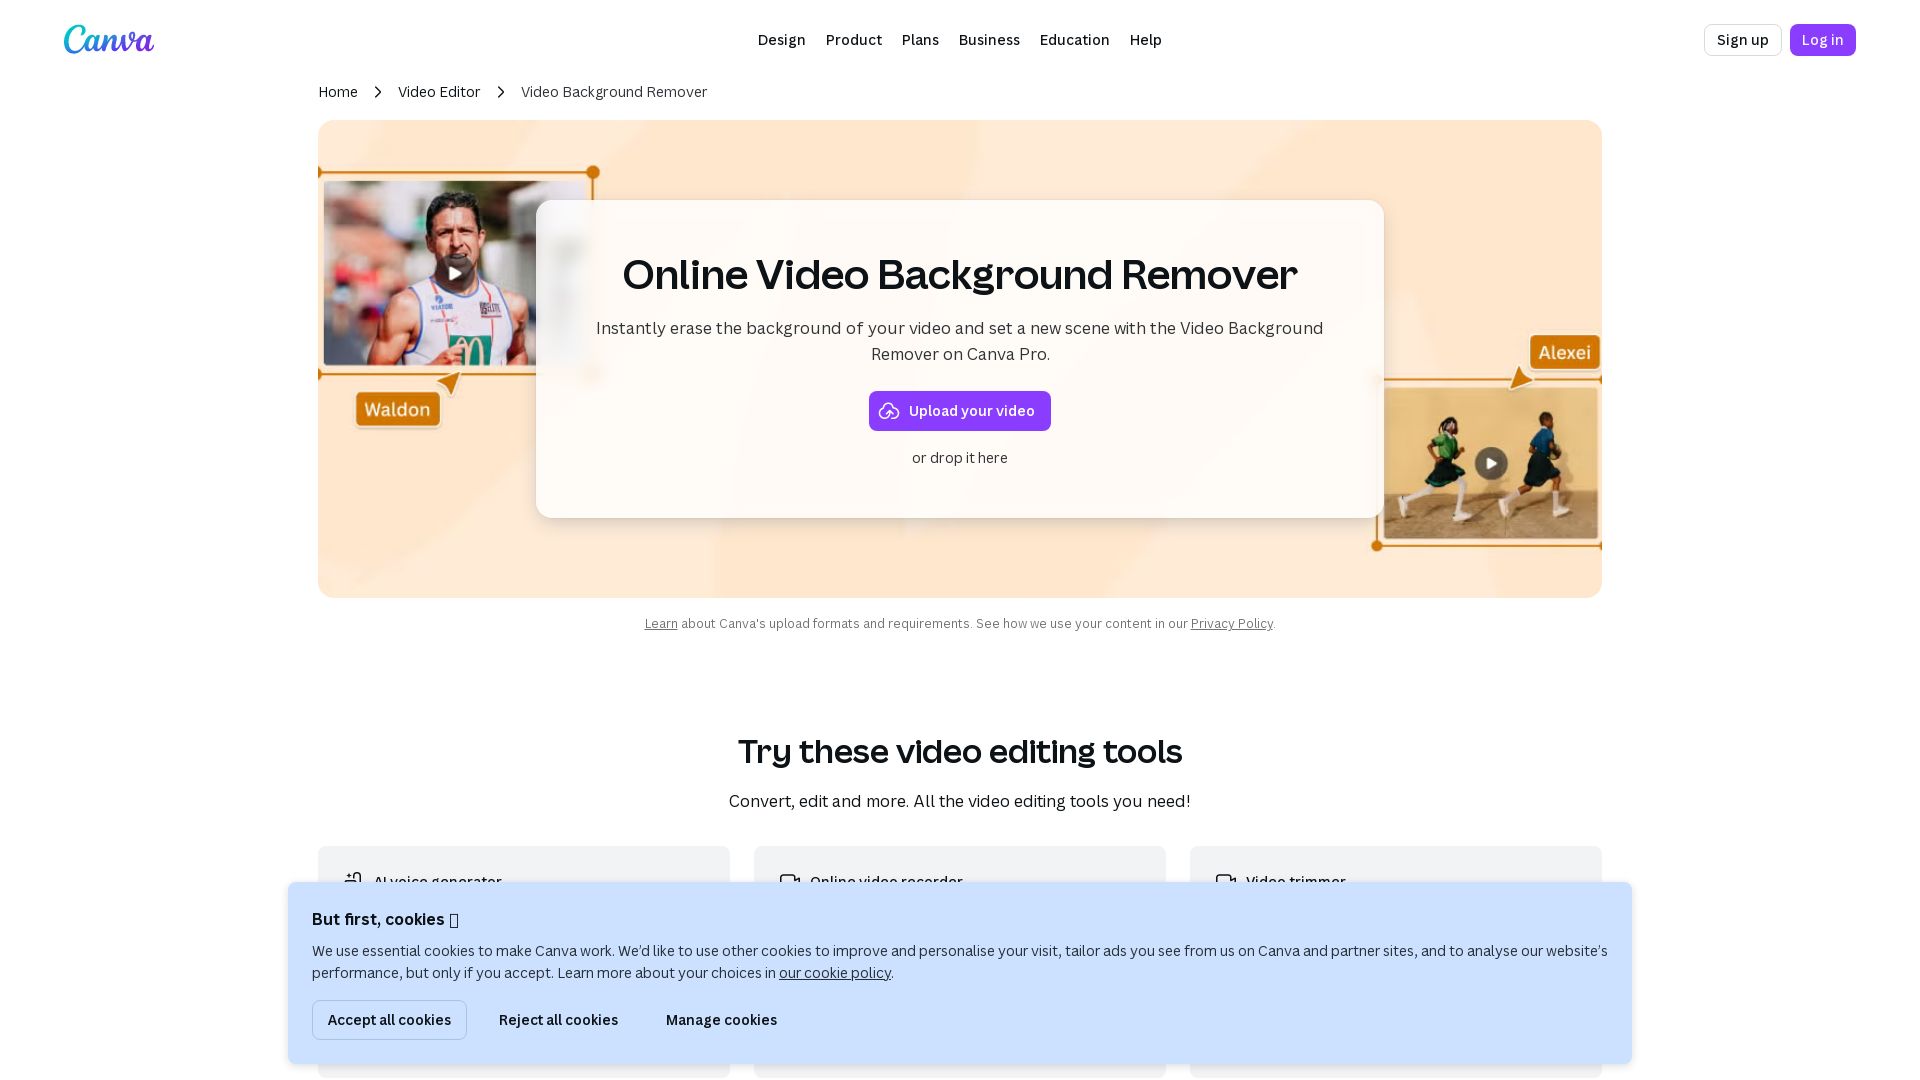Open the our cookie policy link
The width and height of the screenshot is (1920, 1080).
(x=835, y=973)
